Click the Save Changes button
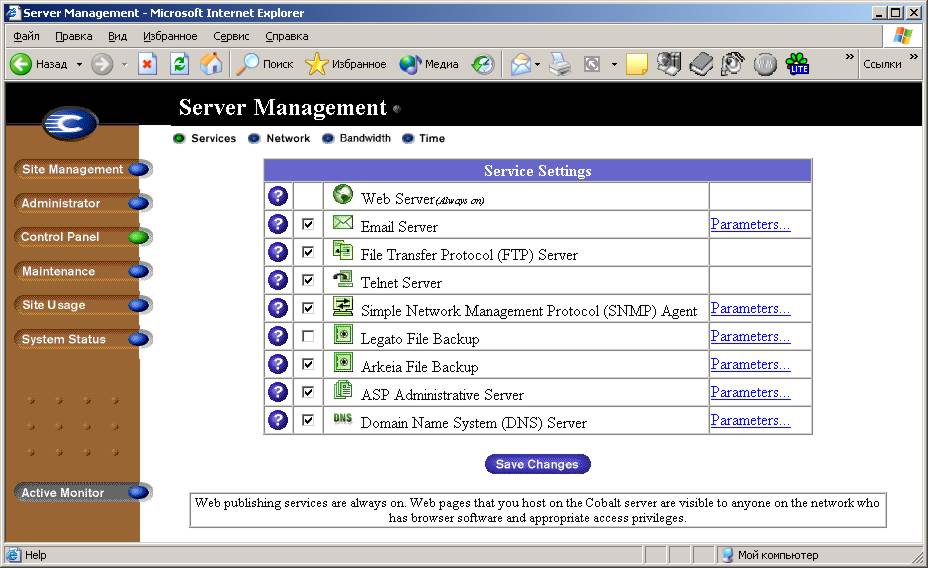The height and width of the screenshot is (568, 928). point(537,464)
